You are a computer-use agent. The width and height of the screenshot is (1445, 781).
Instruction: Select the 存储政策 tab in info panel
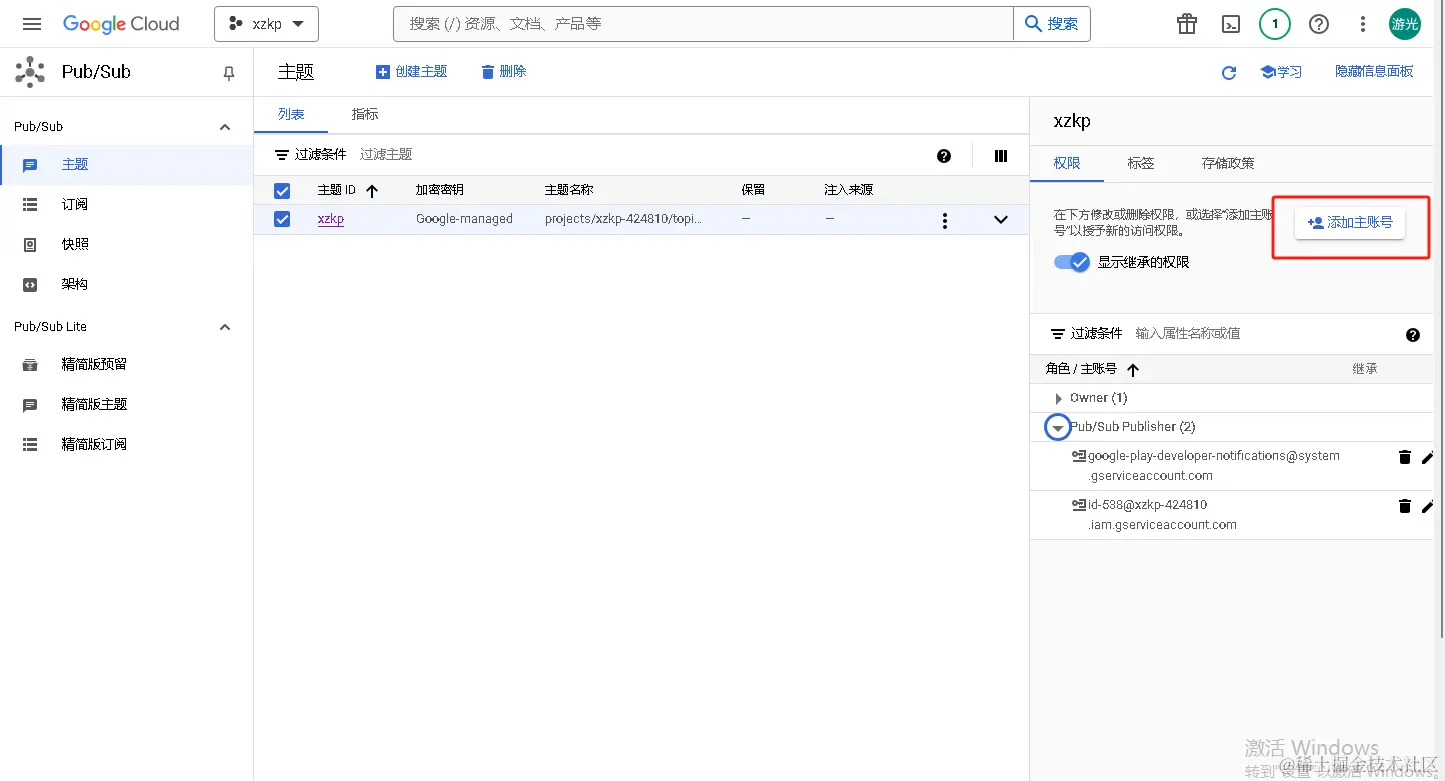(x=1228, y=163)
